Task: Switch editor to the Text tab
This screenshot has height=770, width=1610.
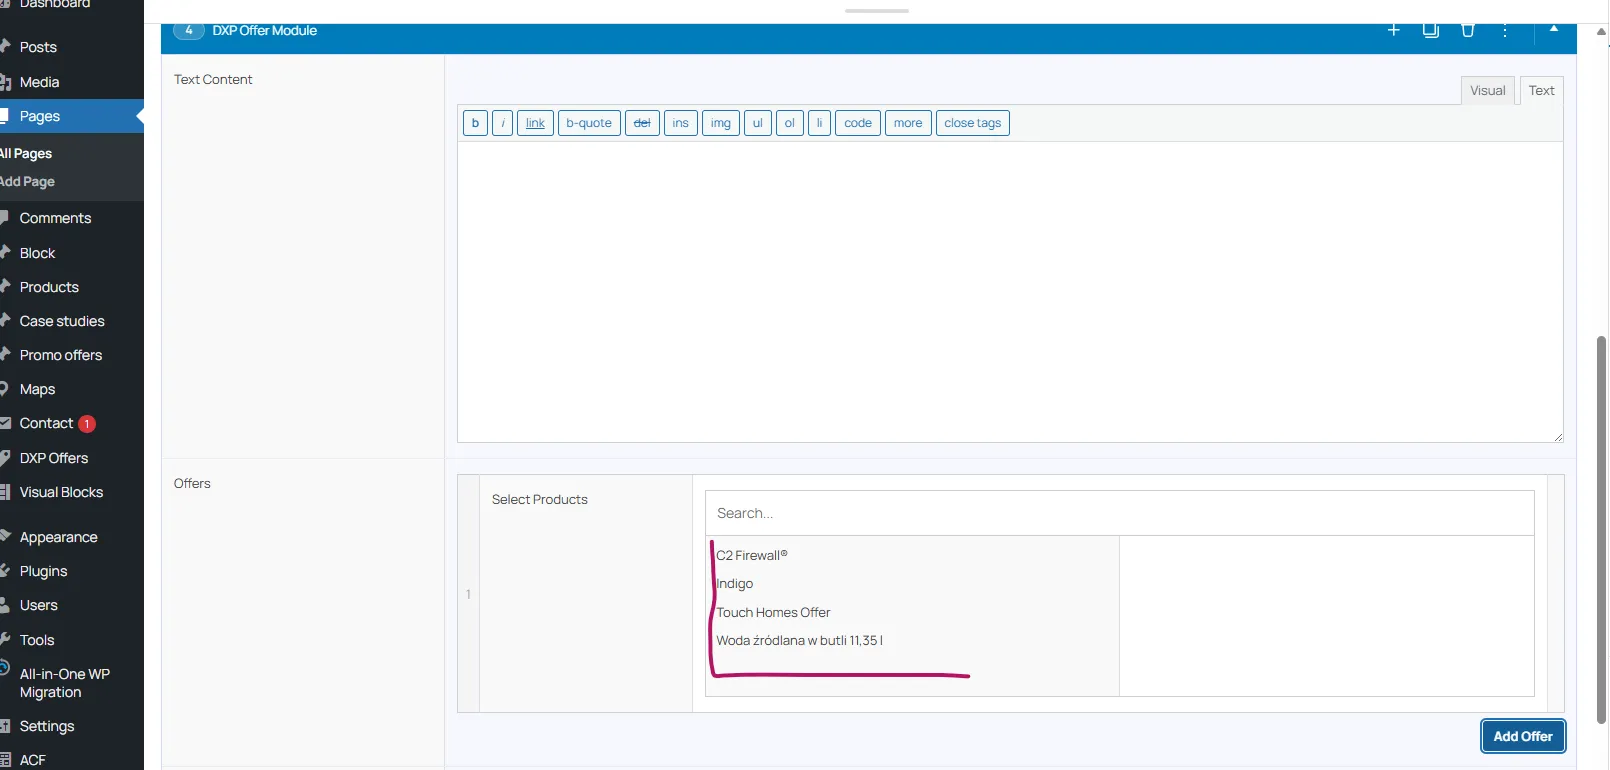Action: coord(1541,90)
